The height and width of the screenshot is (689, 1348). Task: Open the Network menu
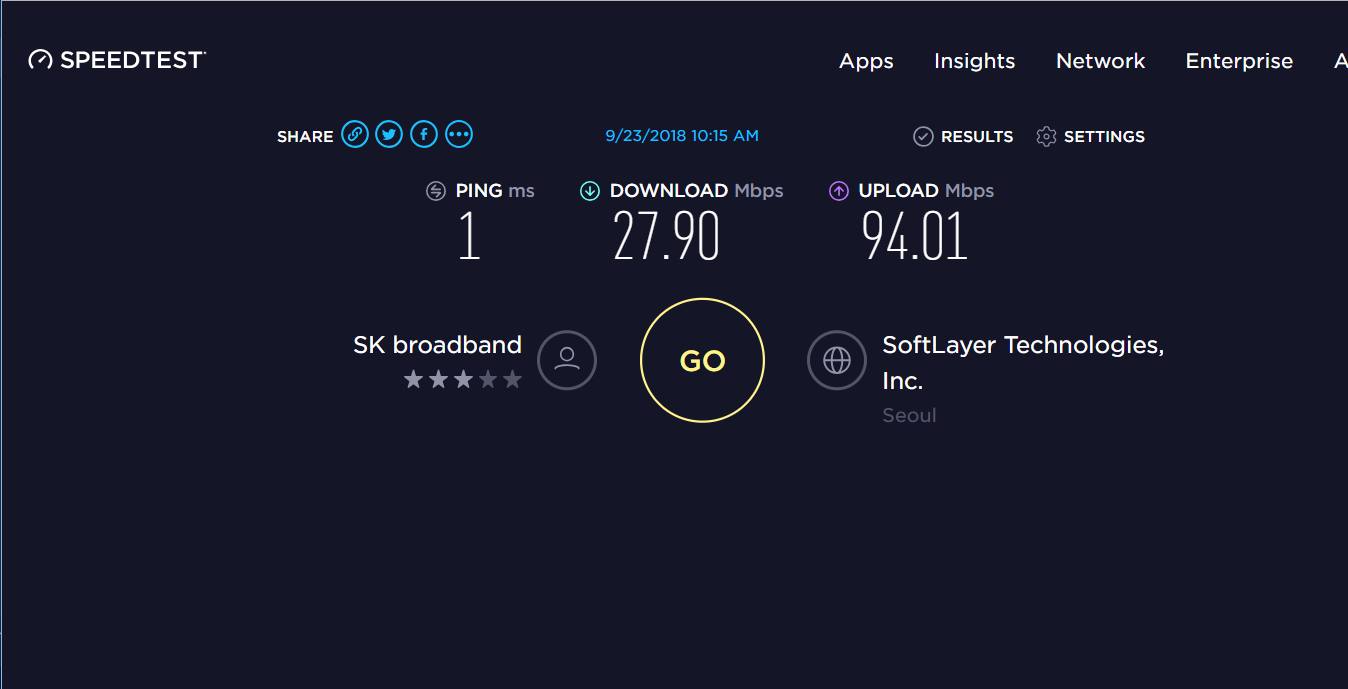[1100, 61]
